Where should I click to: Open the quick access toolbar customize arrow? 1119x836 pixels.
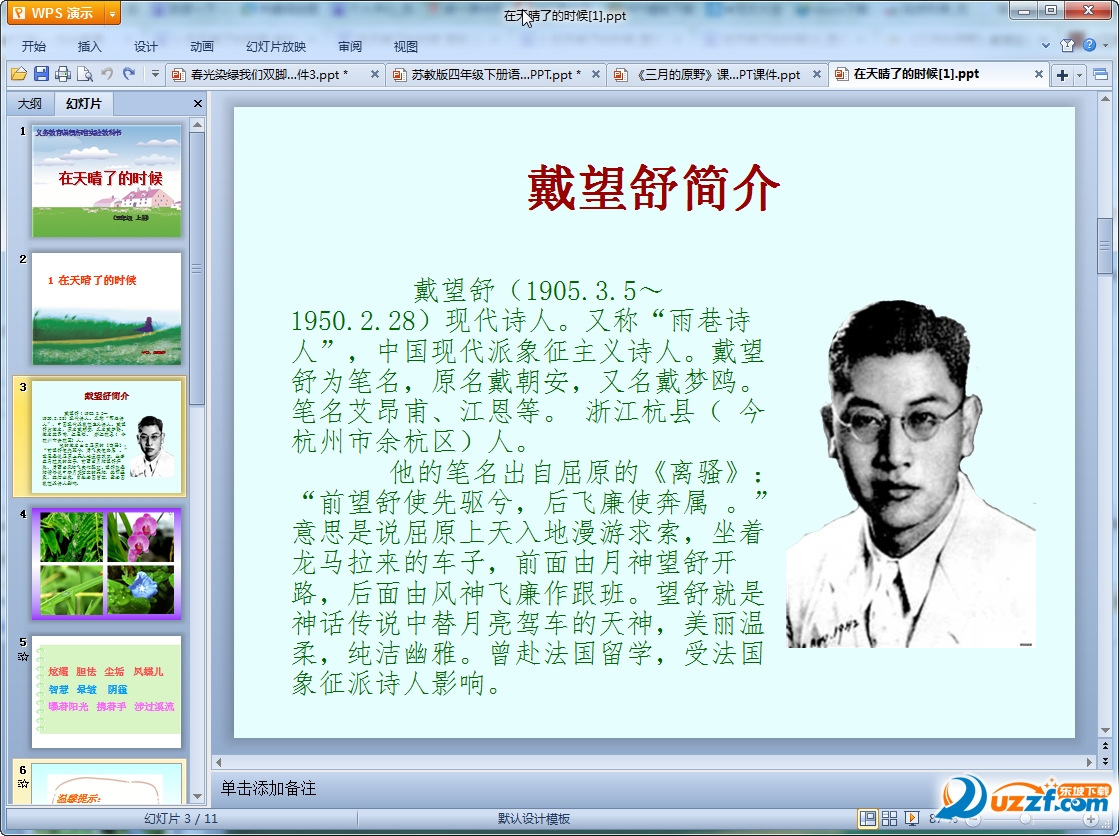coord(155,74)
